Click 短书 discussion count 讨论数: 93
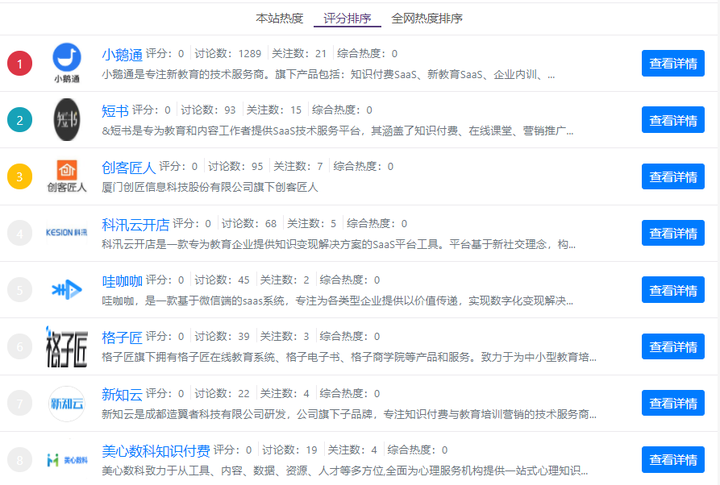 click(x=208, y=110)
